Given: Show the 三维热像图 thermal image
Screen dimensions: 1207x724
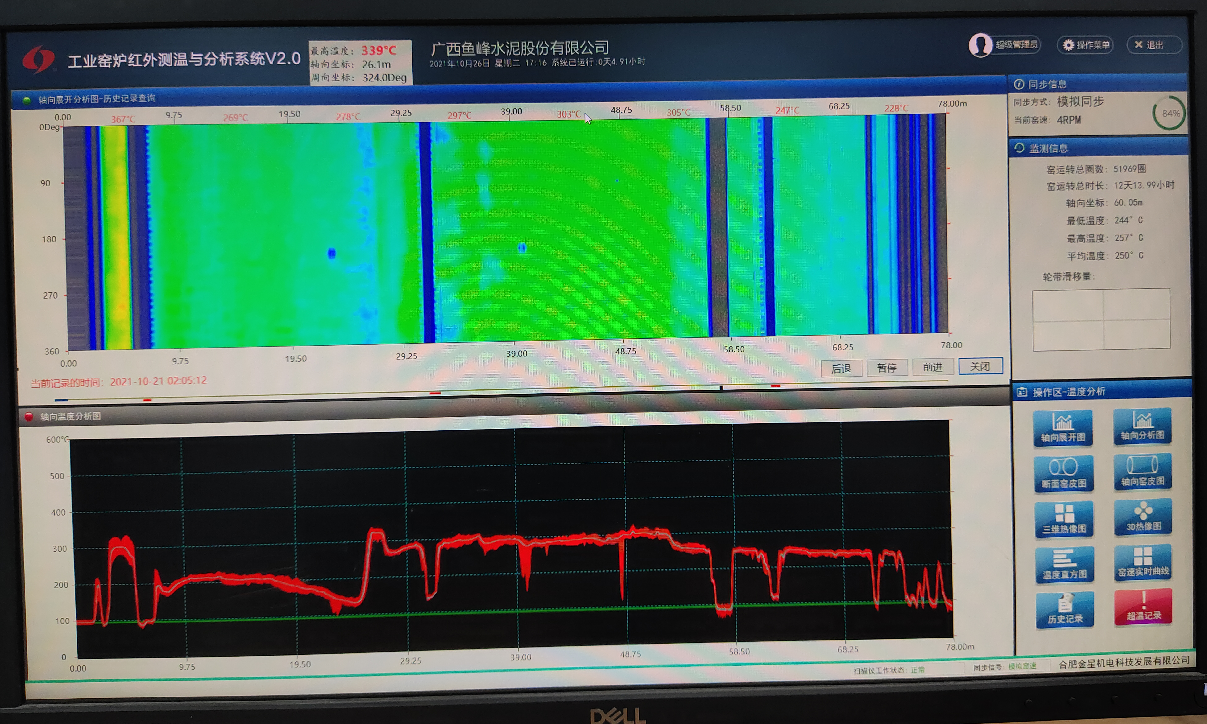Looking at the screenshot, I should (1064, 519).
